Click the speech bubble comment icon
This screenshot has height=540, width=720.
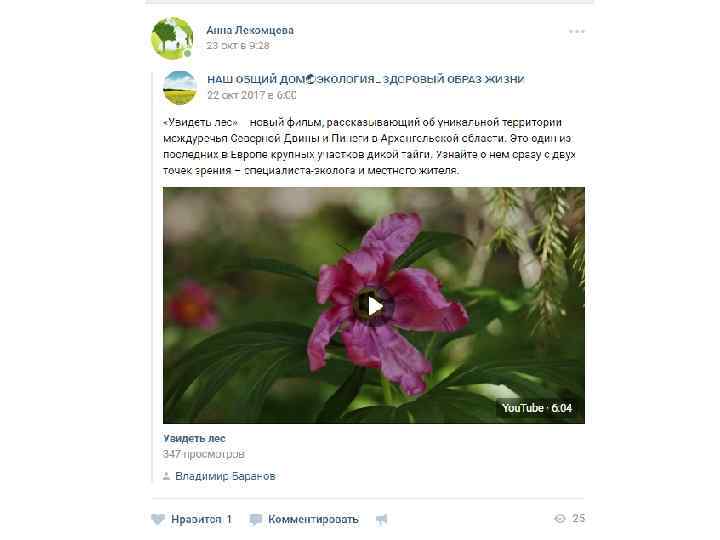[255, 519]
